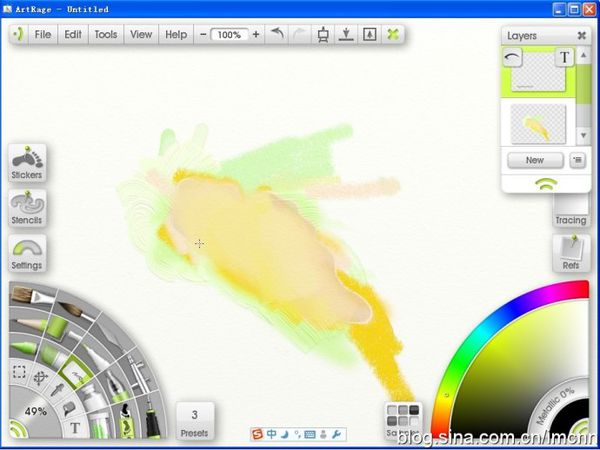Screen dimensions: 600x450
Task: Click the wrench icon on IME bar
Action: coord(336,434)
